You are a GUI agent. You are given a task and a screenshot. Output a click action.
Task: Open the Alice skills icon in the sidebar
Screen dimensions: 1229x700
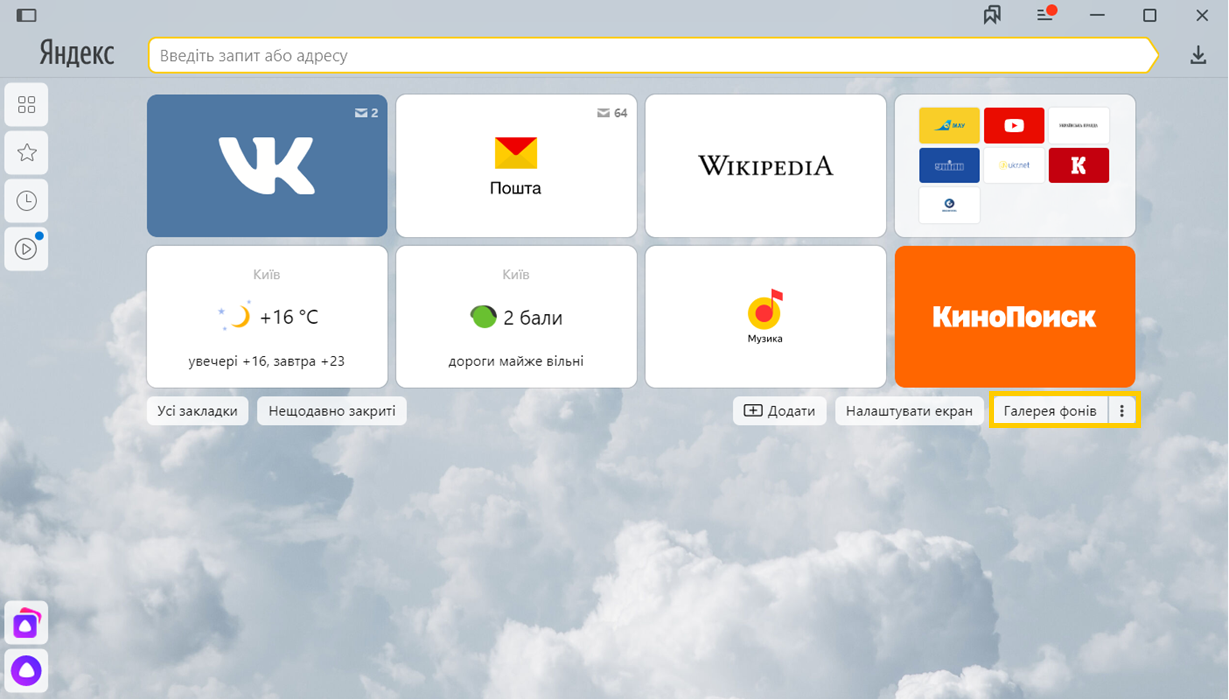tap(27, 624)
